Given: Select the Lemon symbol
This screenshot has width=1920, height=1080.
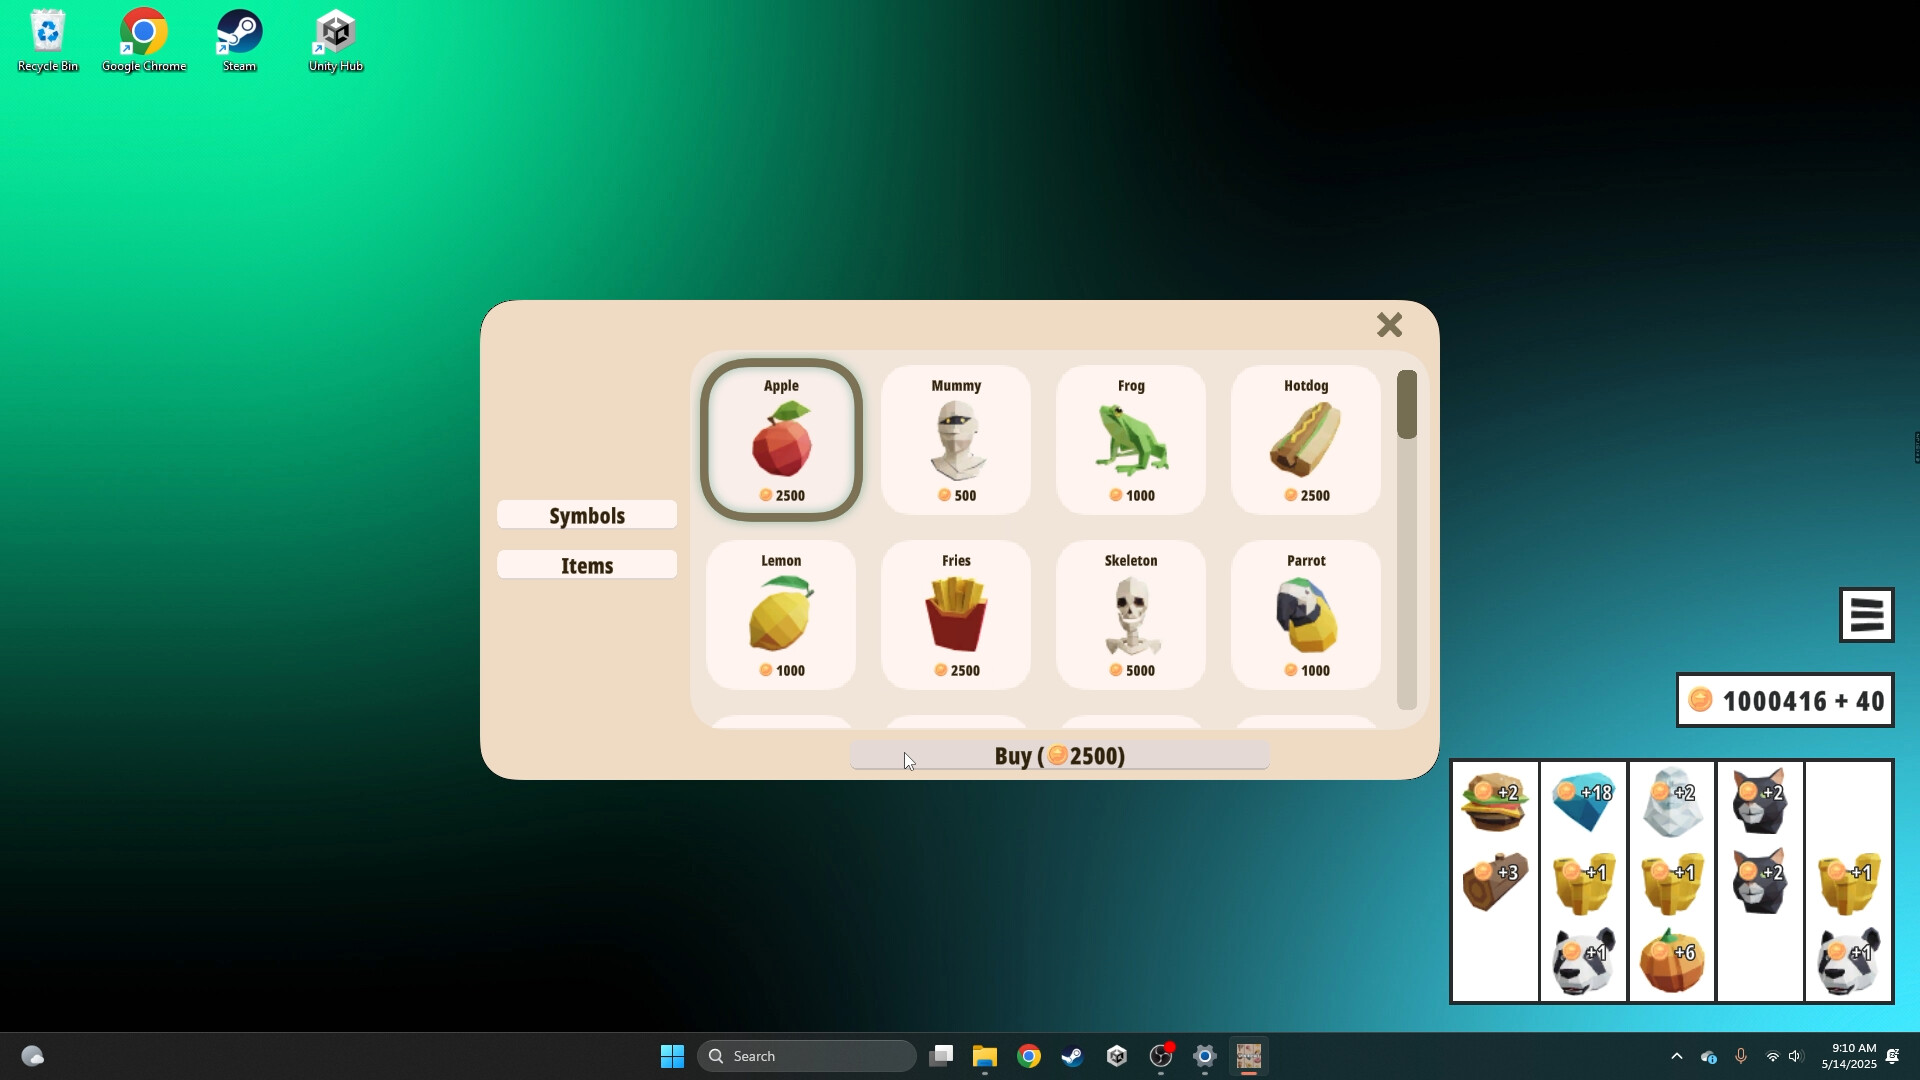Looking at the screenshot, I should [781, 615].
